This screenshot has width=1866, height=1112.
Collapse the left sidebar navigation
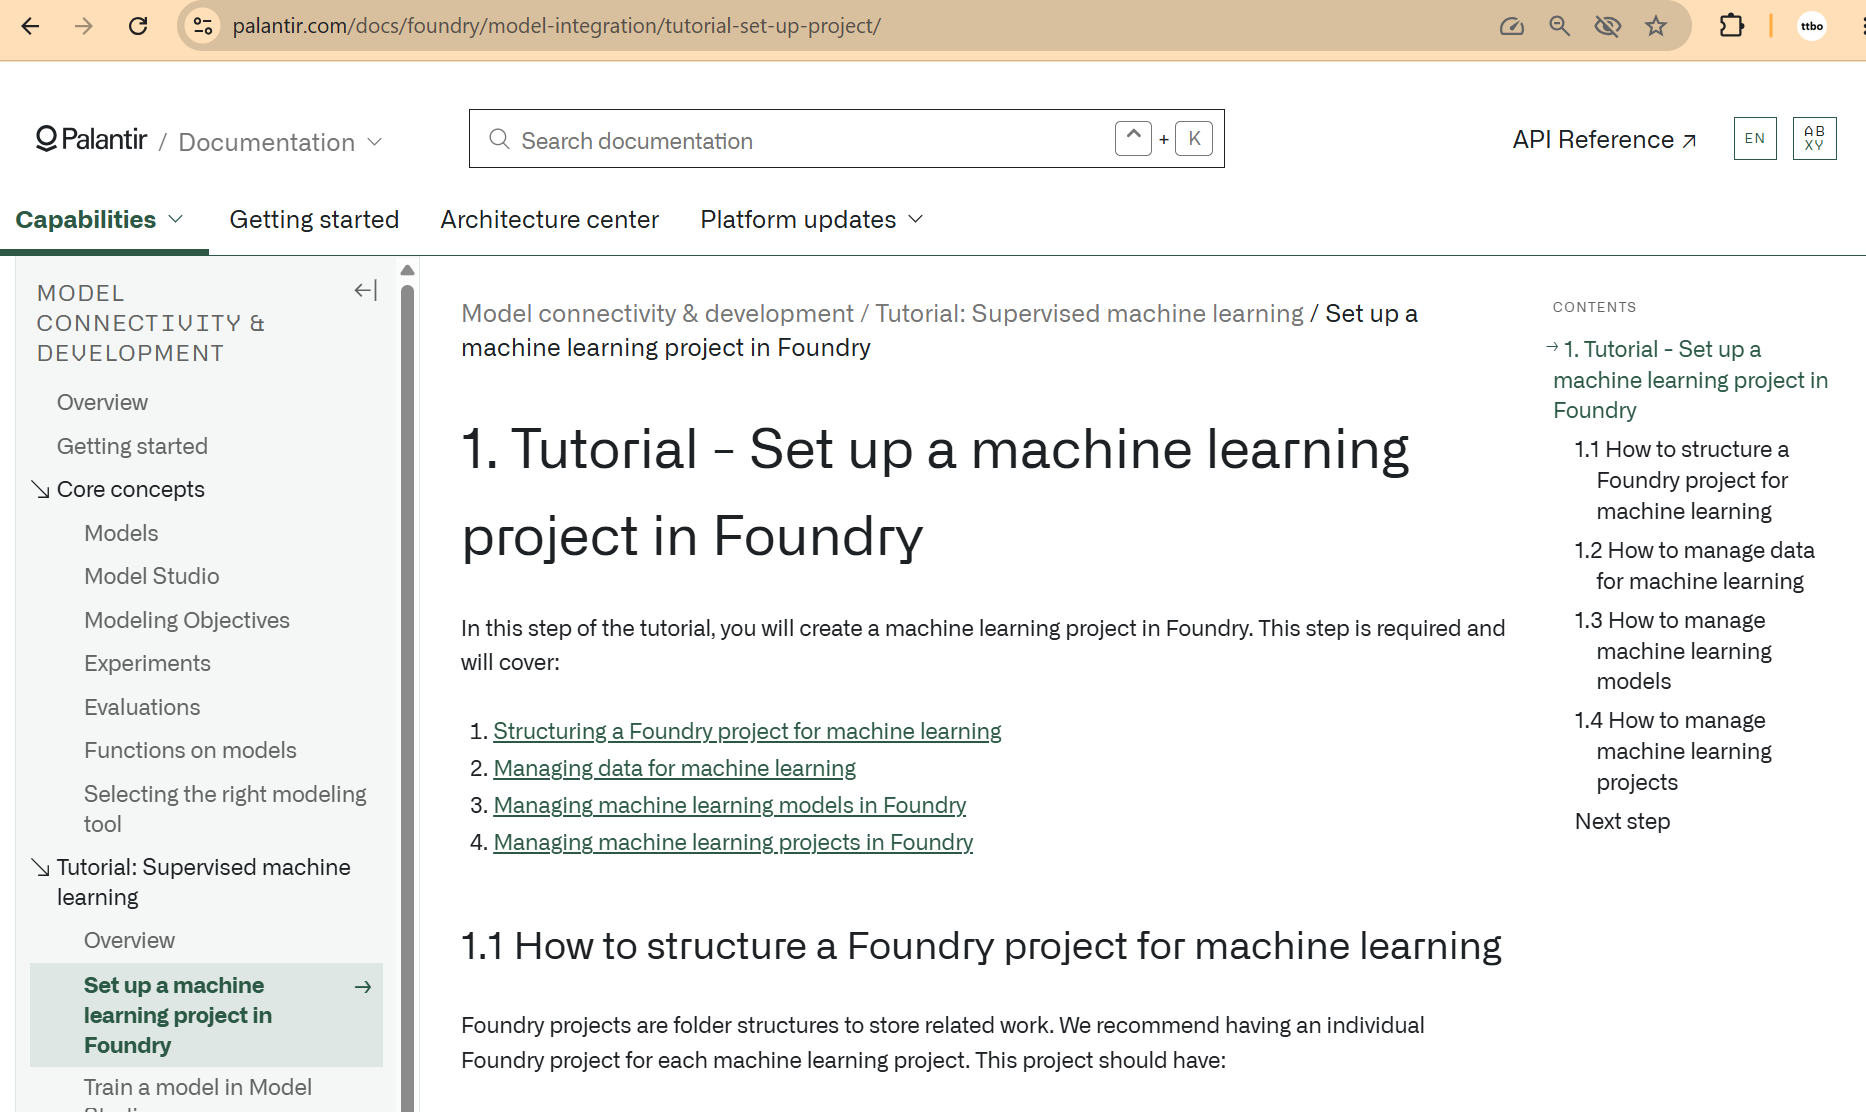pyautogui.click(x=366, y=290)
